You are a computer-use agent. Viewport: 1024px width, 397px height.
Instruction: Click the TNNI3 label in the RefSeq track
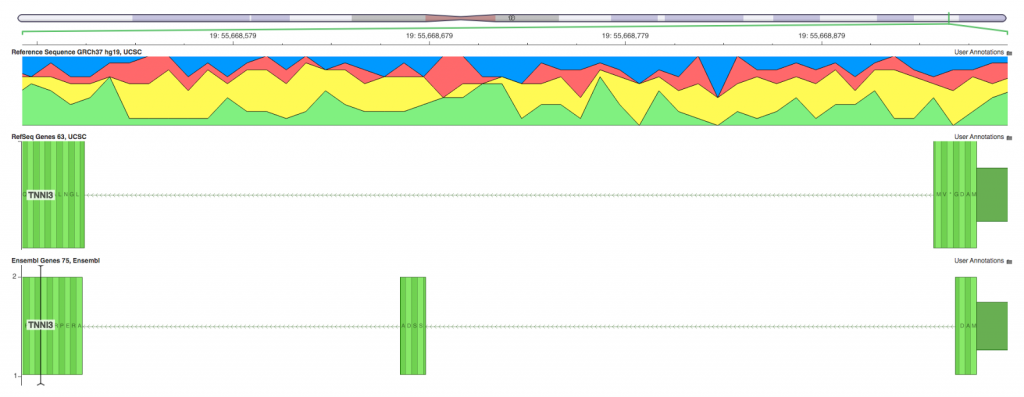40,195
